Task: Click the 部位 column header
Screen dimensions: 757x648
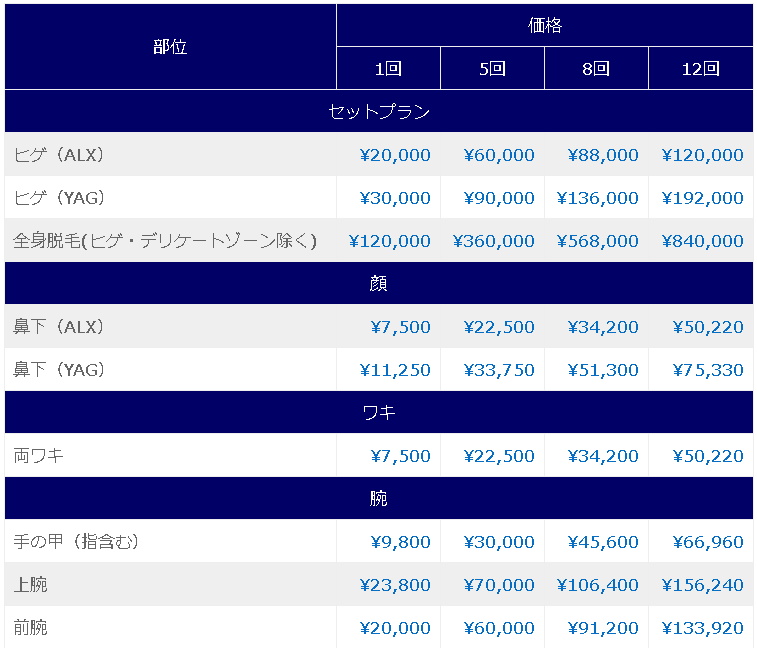Action: tap(170, 47)
